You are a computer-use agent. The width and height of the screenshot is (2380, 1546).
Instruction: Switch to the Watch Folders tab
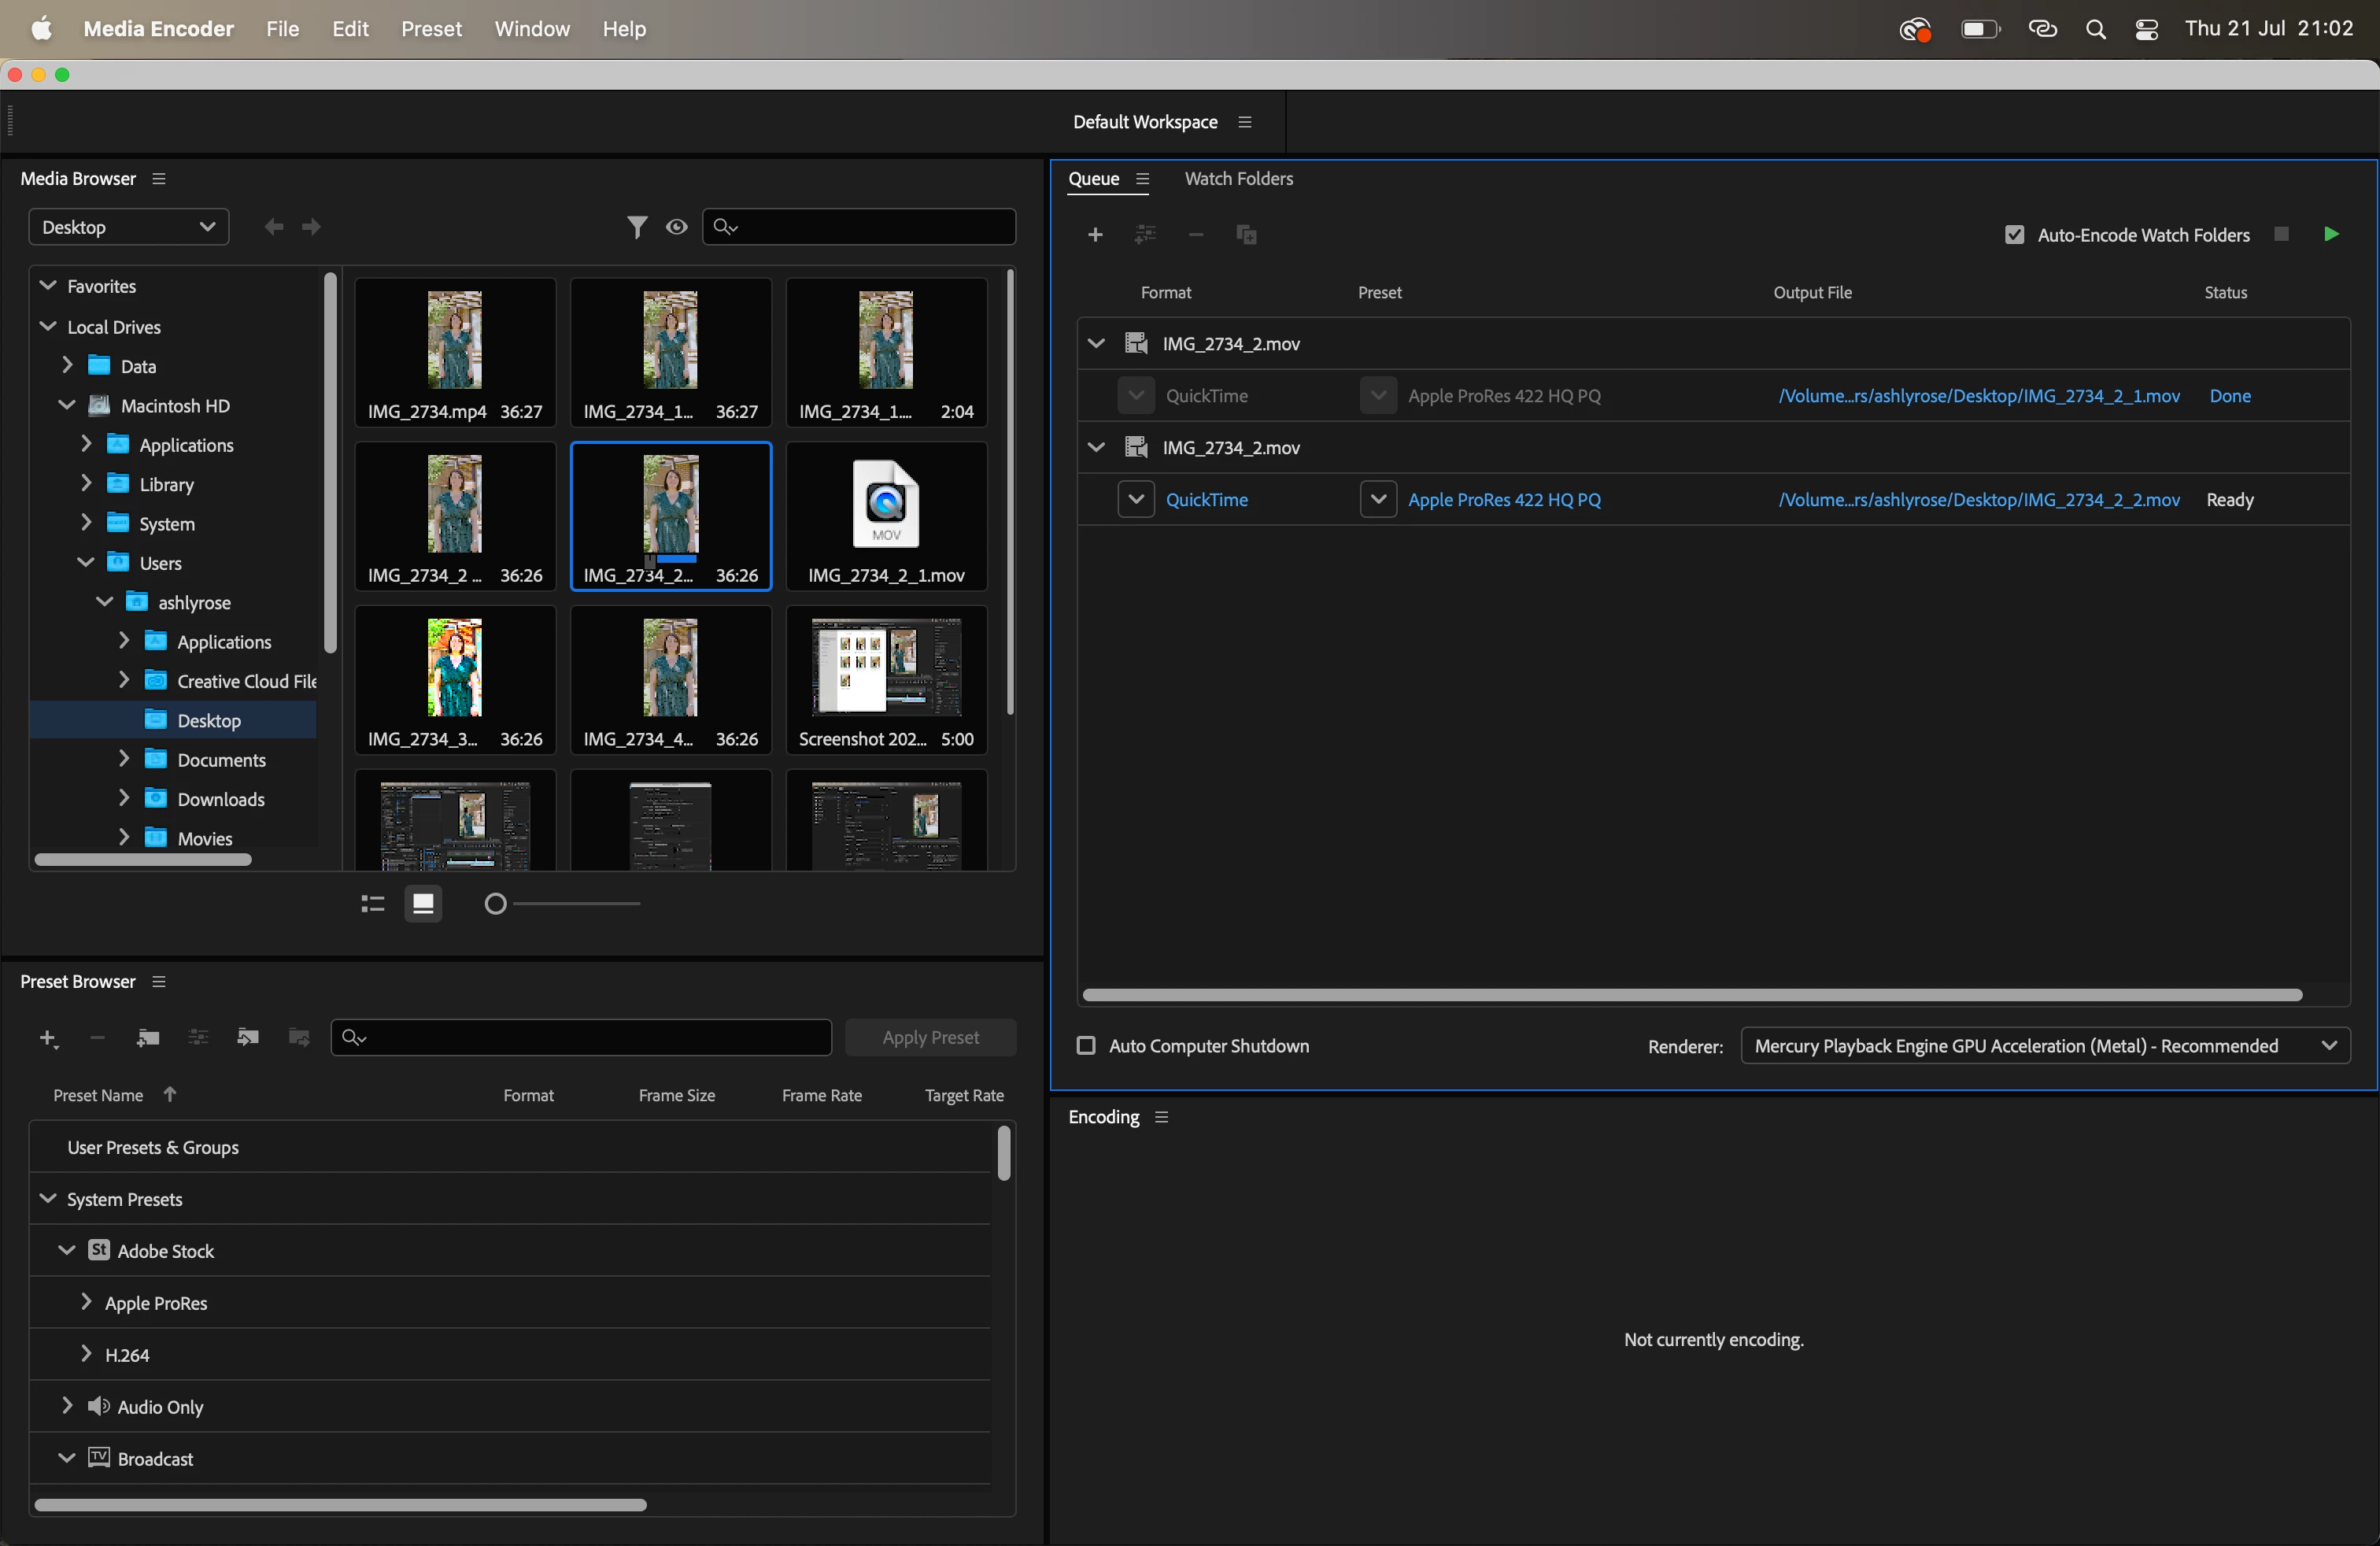point(1238,178)
